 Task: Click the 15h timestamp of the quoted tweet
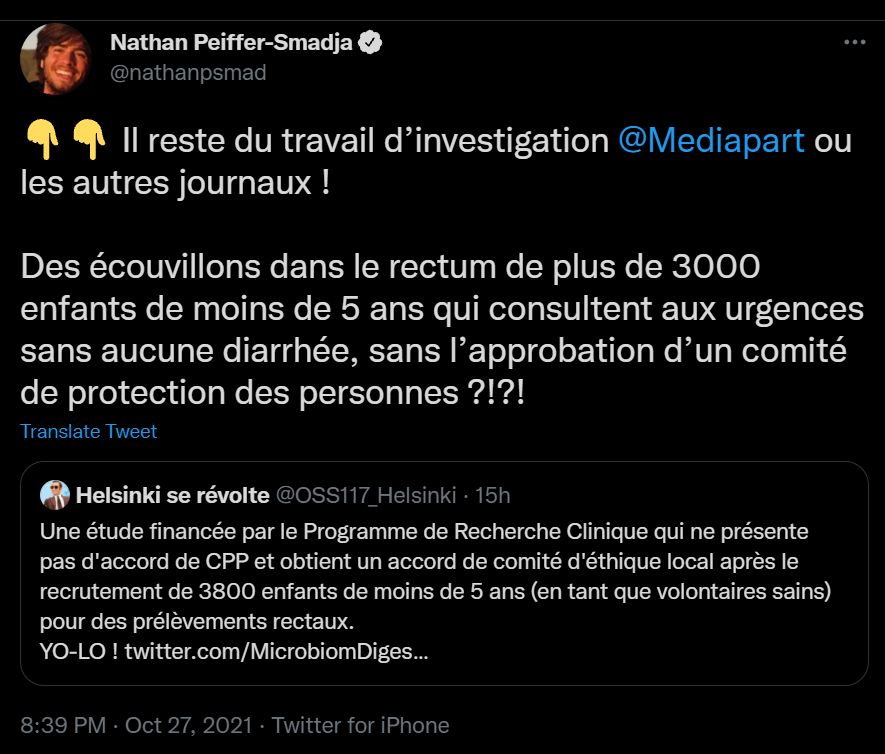pos(492,495)
